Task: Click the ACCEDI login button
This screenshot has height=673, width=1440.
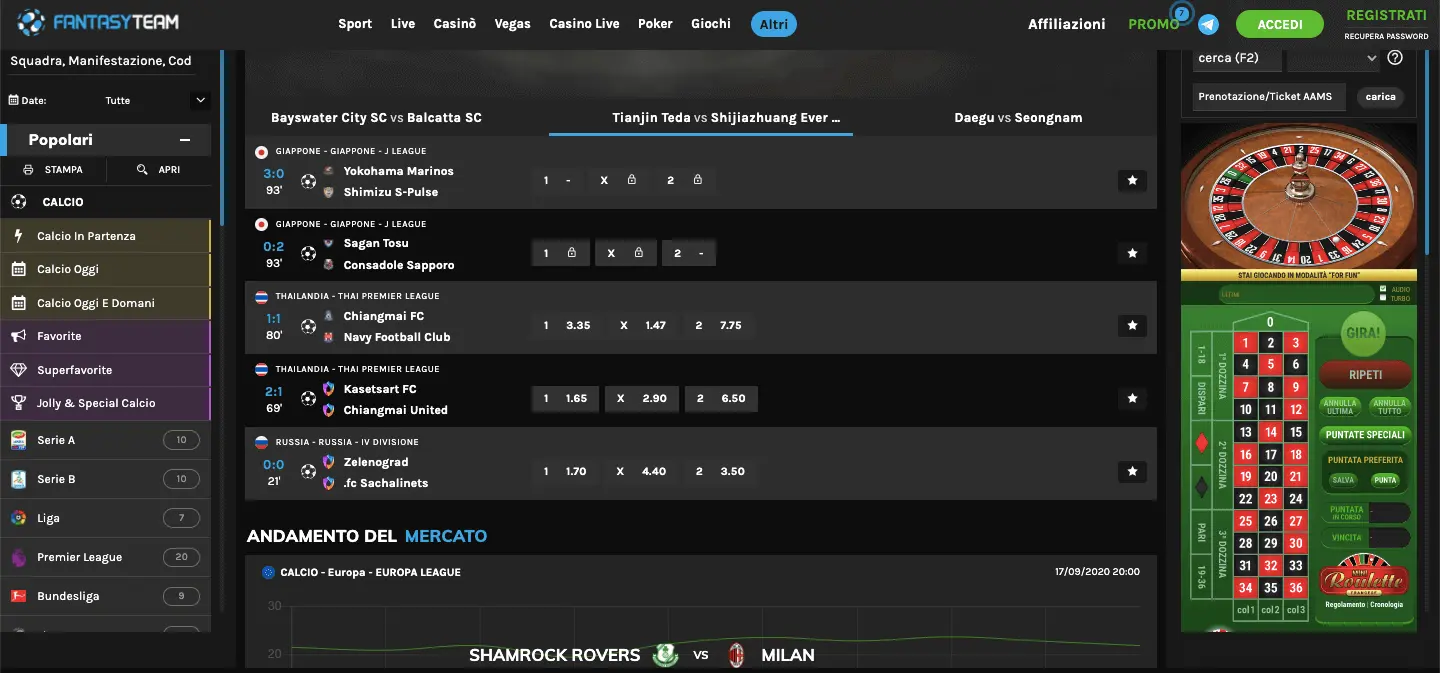Action: tap(1280, 25)
